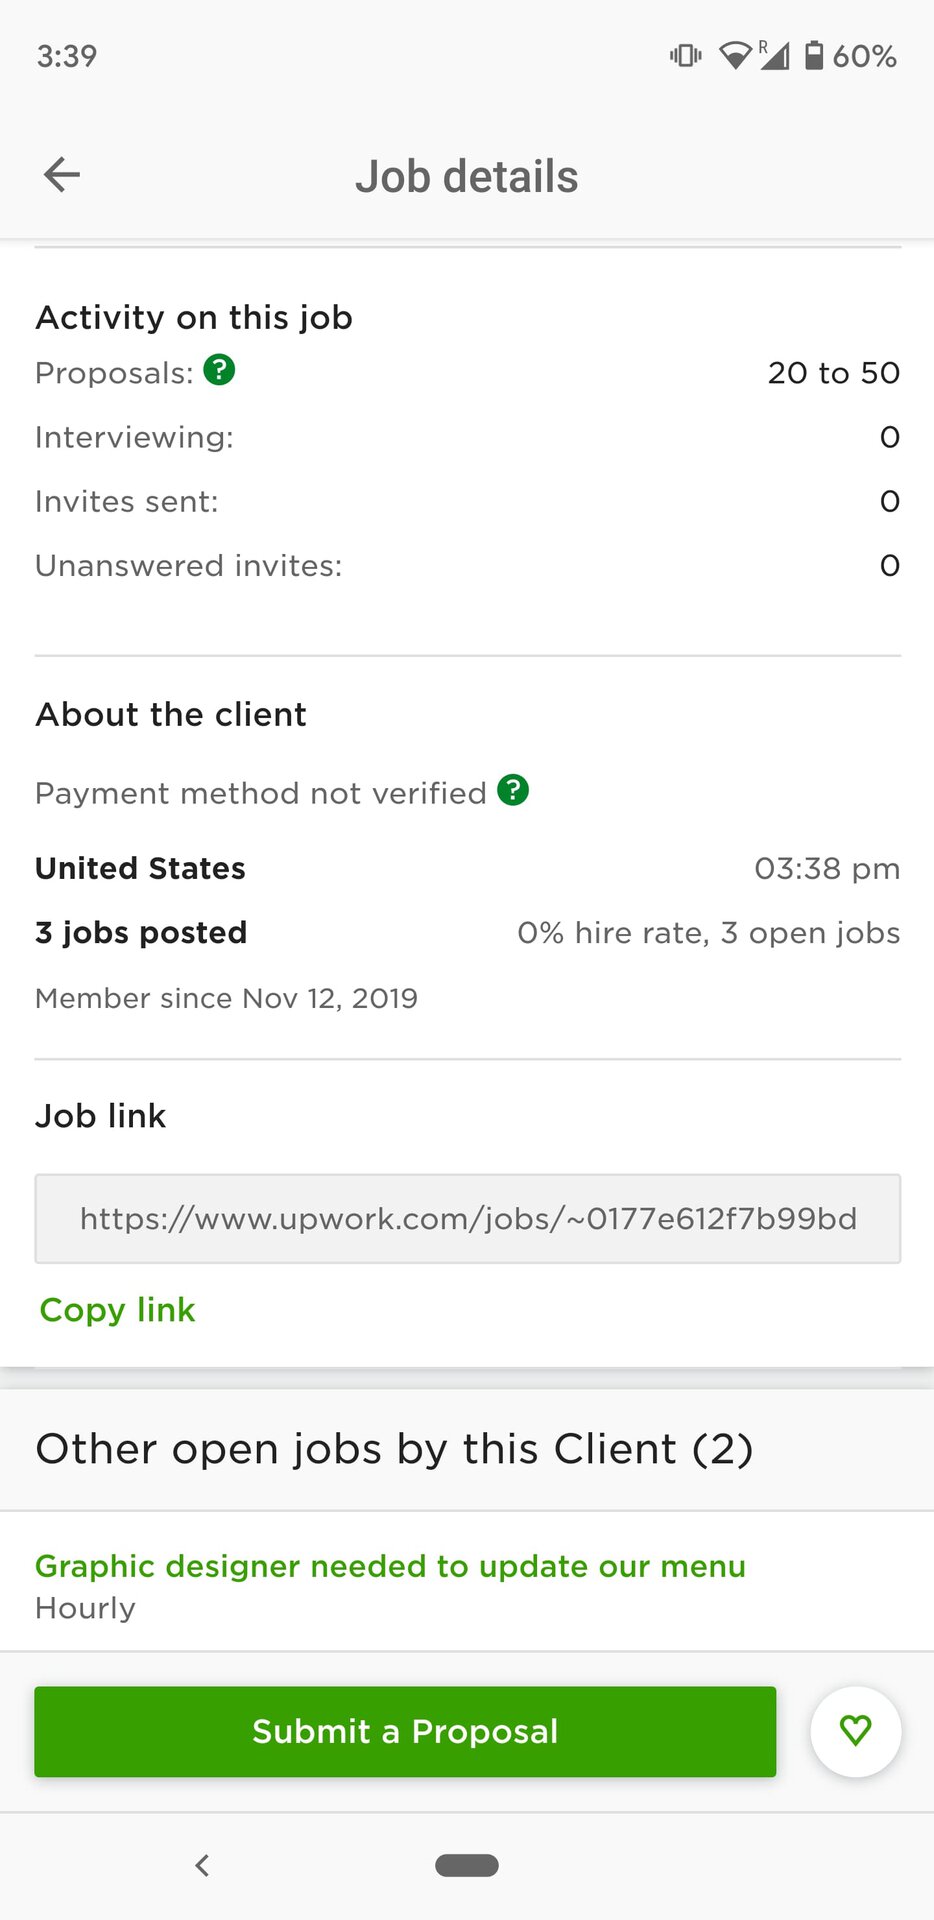934x1920 pixels.
Task: Tap the Job details title
Action: pos(466,176)
